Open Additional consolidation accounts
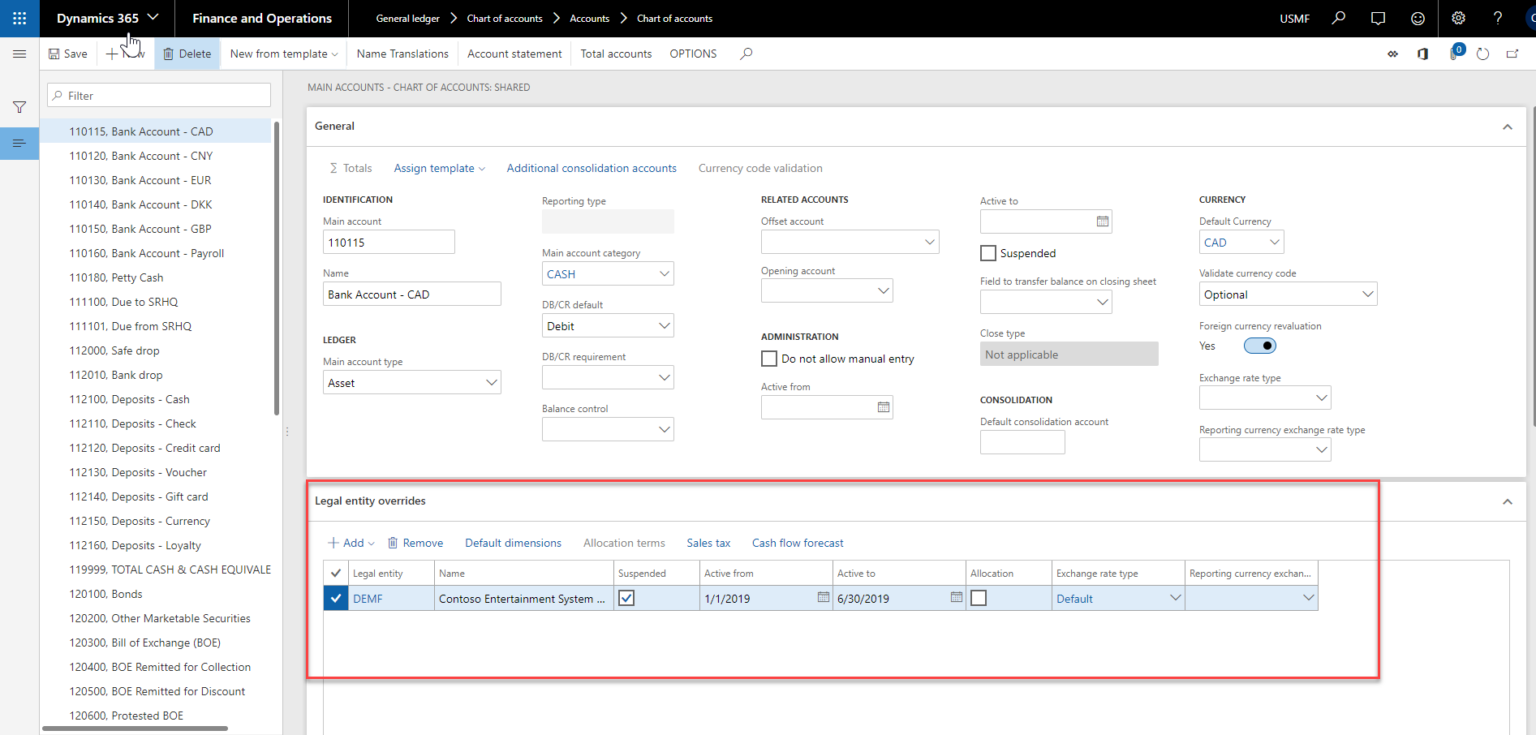 (591, 168)
